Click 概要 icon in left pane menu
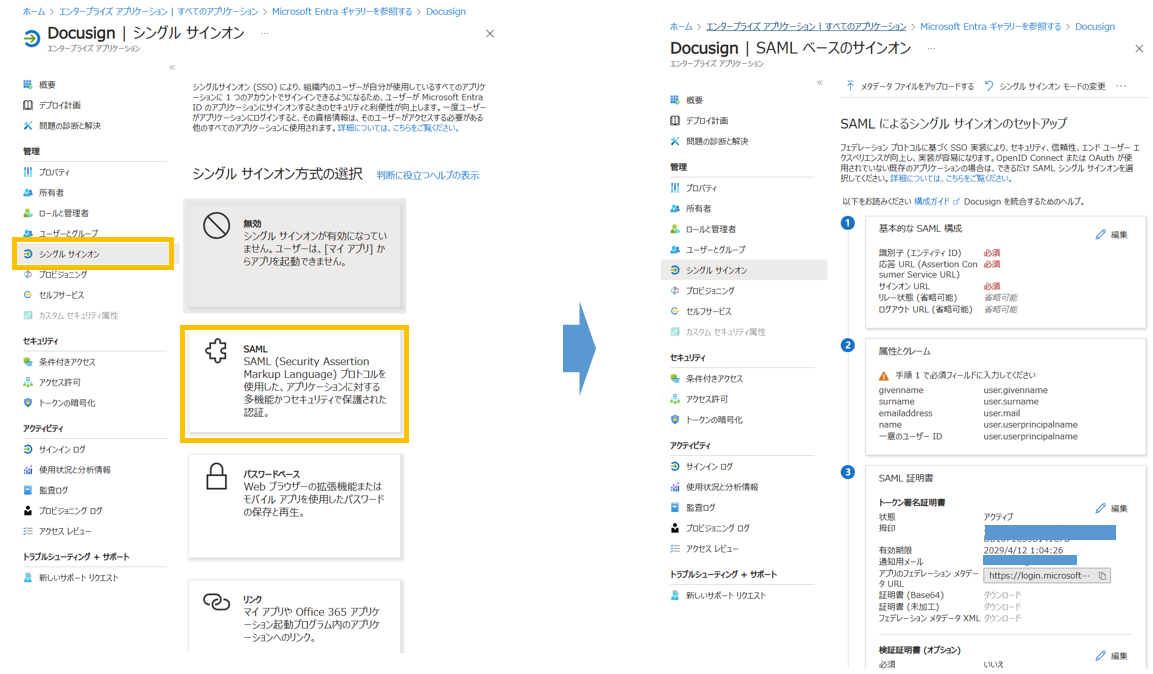 pyautogui.click(x=28, y=85)
